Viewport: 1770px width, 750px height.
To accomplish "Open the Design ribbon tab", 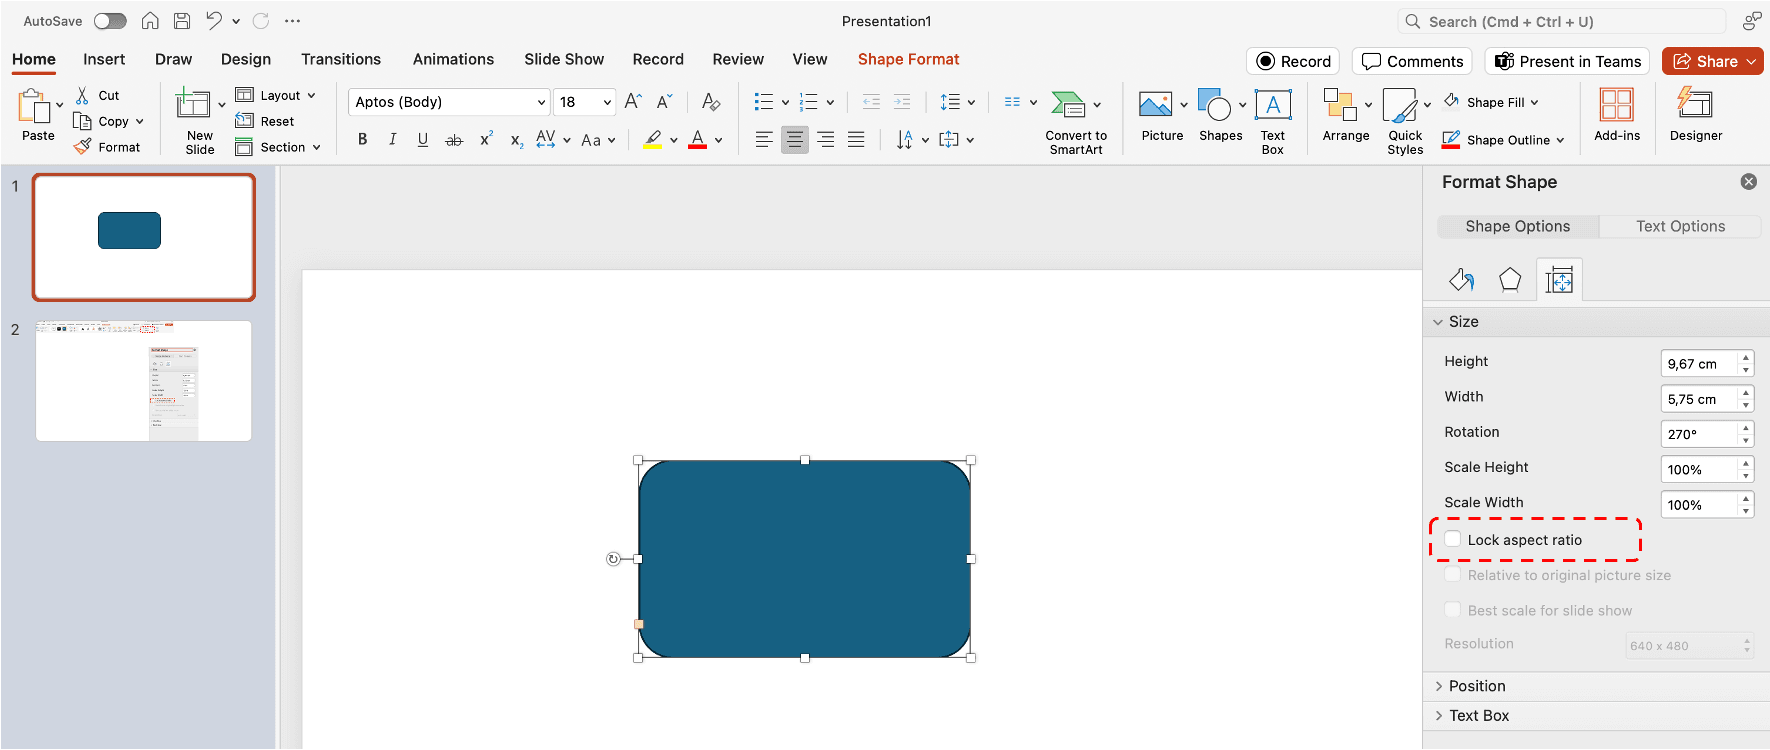I will pos(246,59).
